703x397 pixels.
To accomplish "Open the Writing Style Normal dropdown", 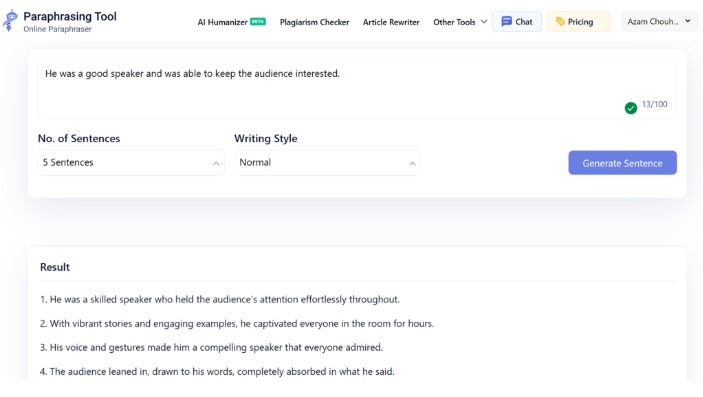I will pos(327,162).
